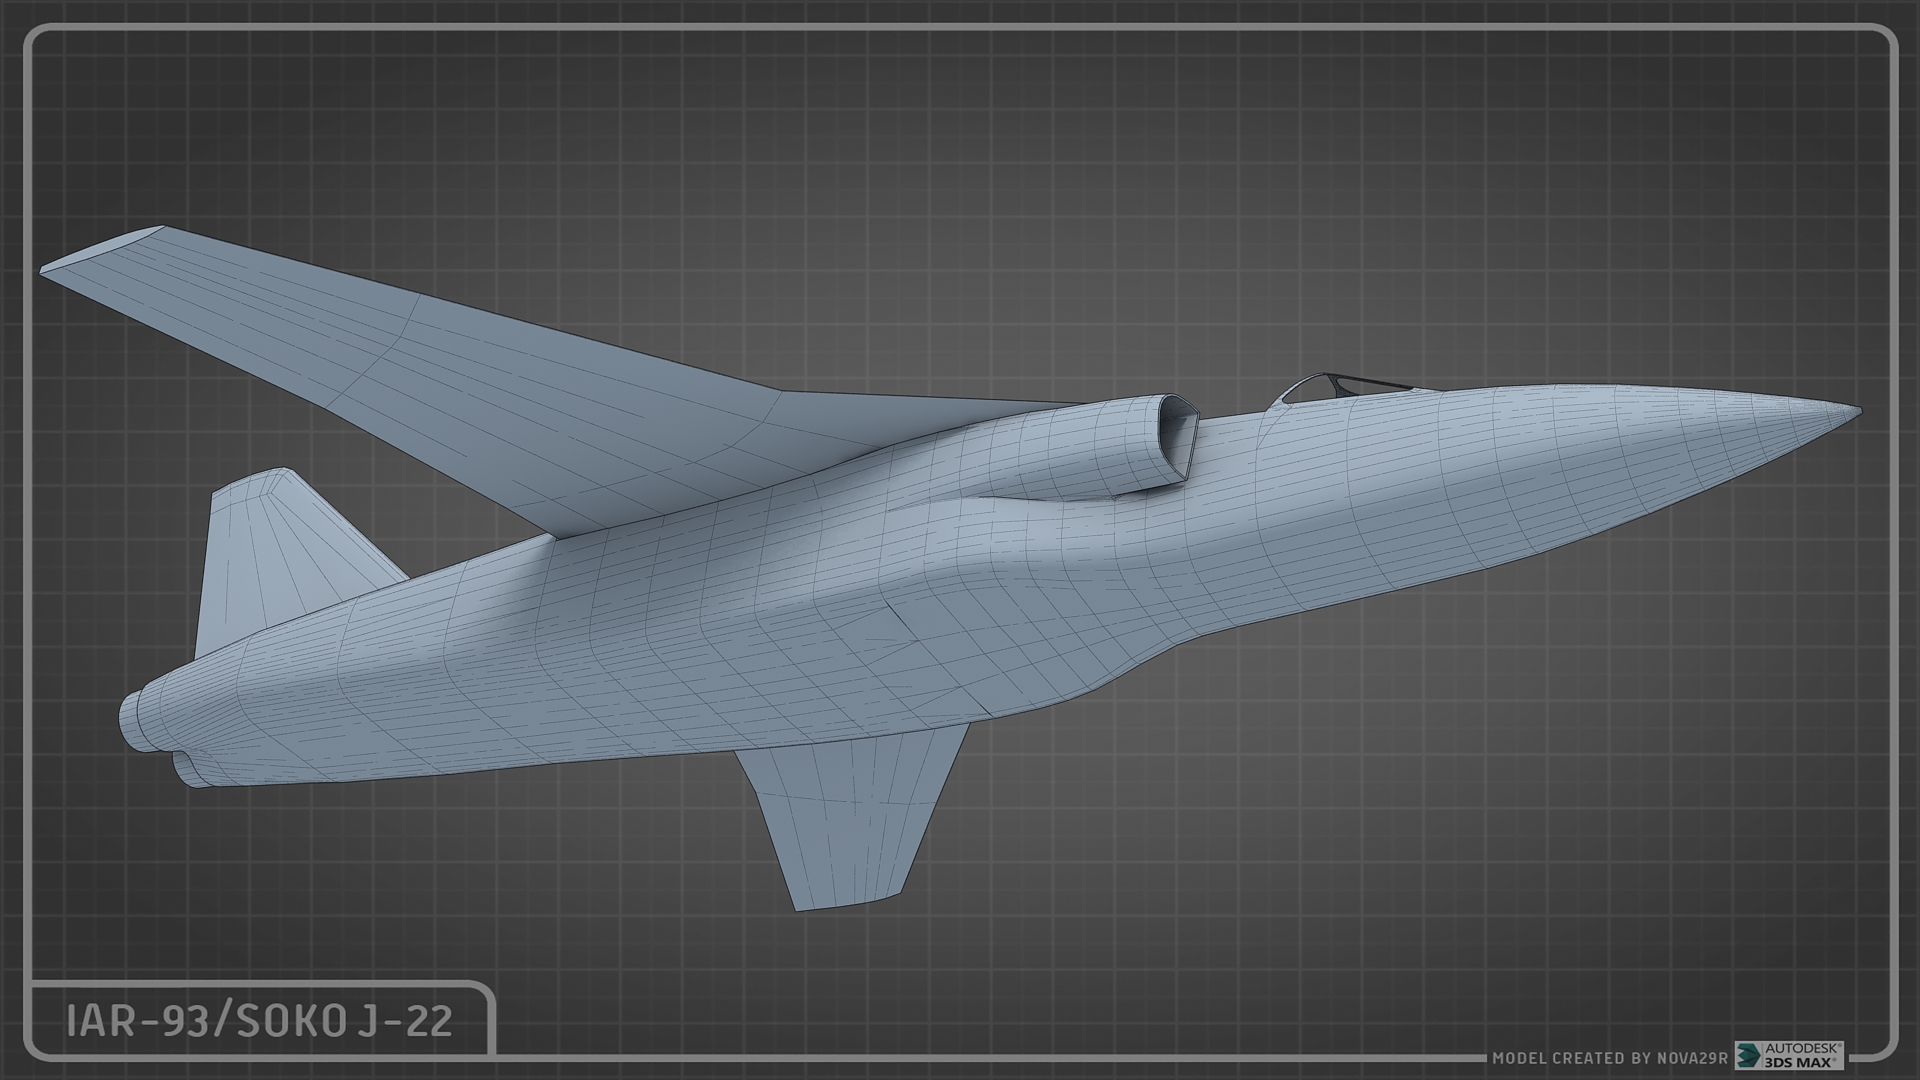The height and width of the screenshot is (1080, 1920).
Task: Click the 'Model created by NOVA29R' credit text
Action: [1611, 1058]
